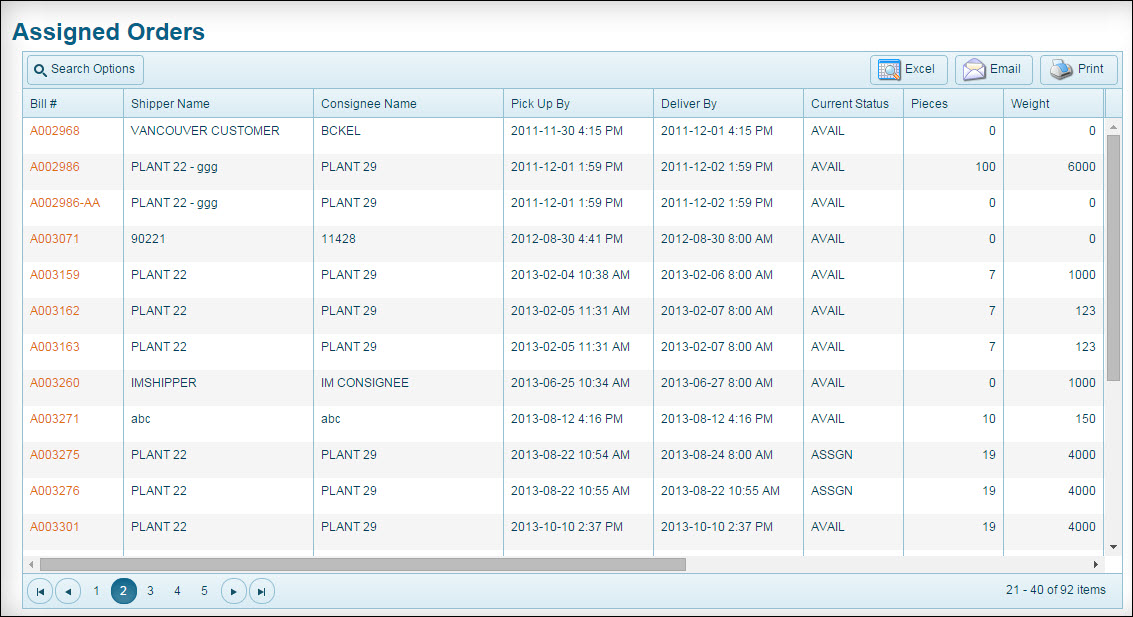Sort by Consignee Name column header
Image resolution: width=1133 pixels, height=617 pixels.
click(x=408, y=103)
